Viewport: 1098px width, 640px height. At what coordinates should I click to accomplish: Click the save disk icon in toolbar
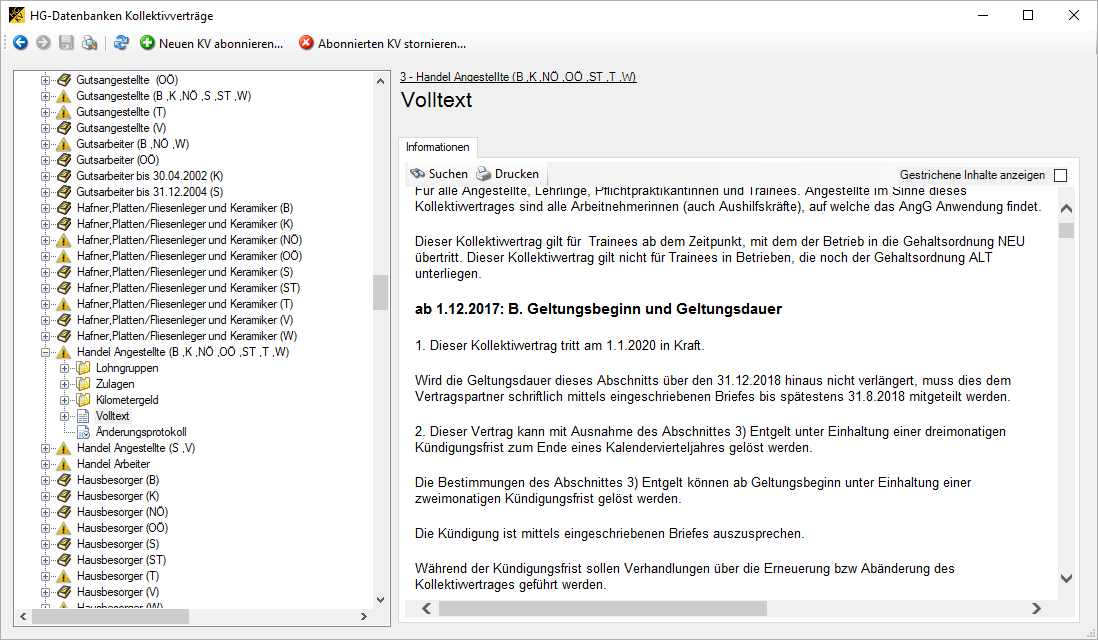pos(66,43)
